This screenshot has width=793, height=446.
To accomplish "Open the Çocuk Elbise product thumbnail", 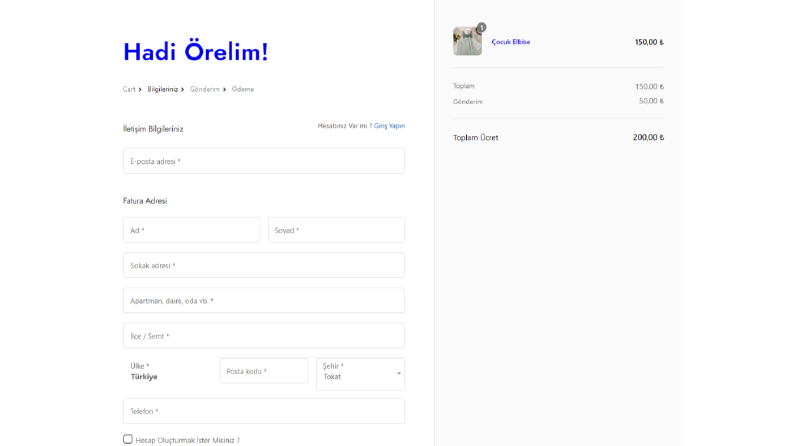I will point(467,41).
